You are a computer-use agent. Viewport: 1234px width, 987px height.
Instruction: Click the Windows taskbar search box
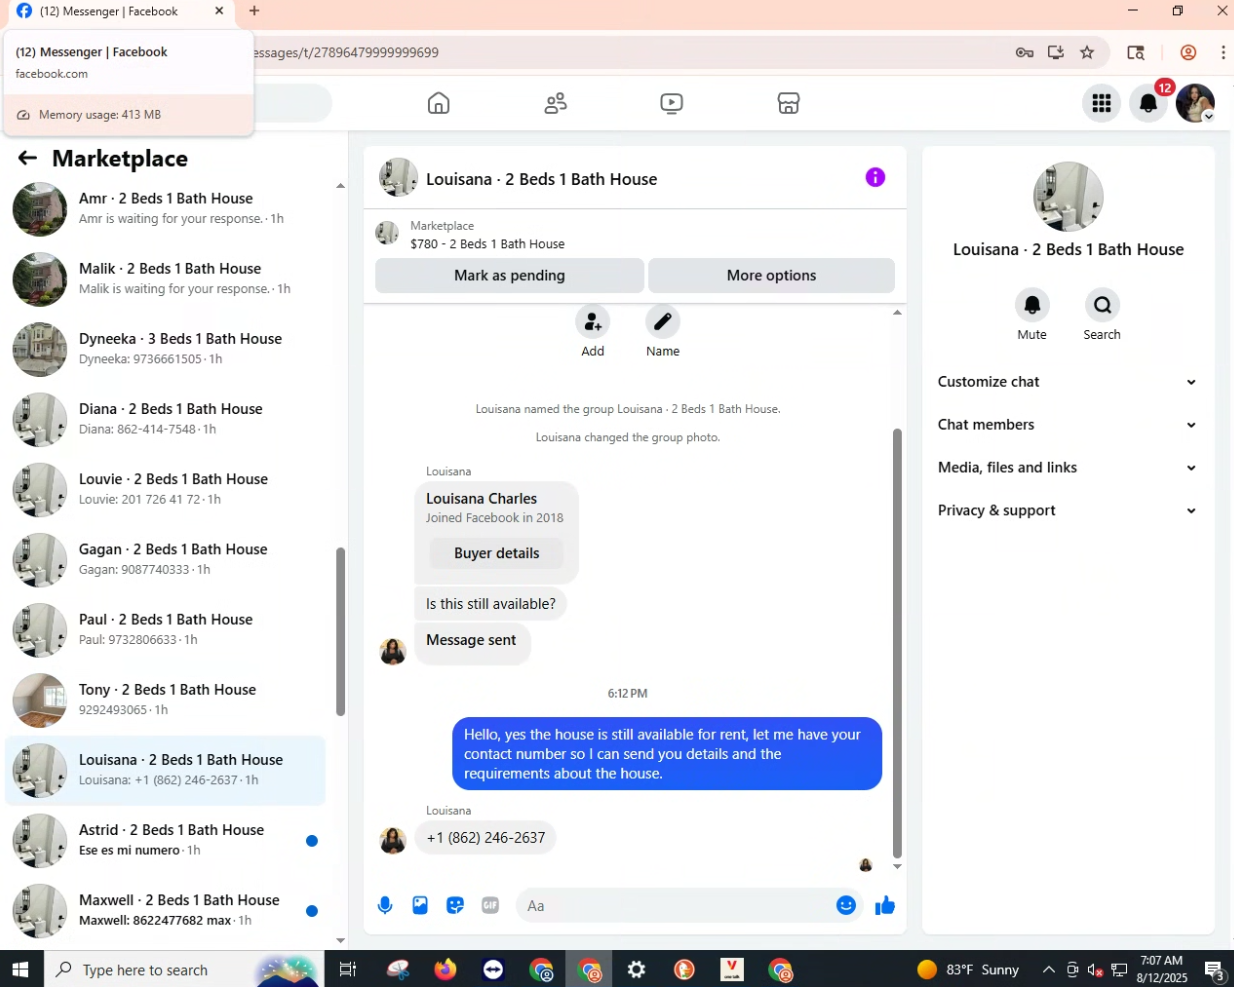pyautogui.click(x=185, y=969)
